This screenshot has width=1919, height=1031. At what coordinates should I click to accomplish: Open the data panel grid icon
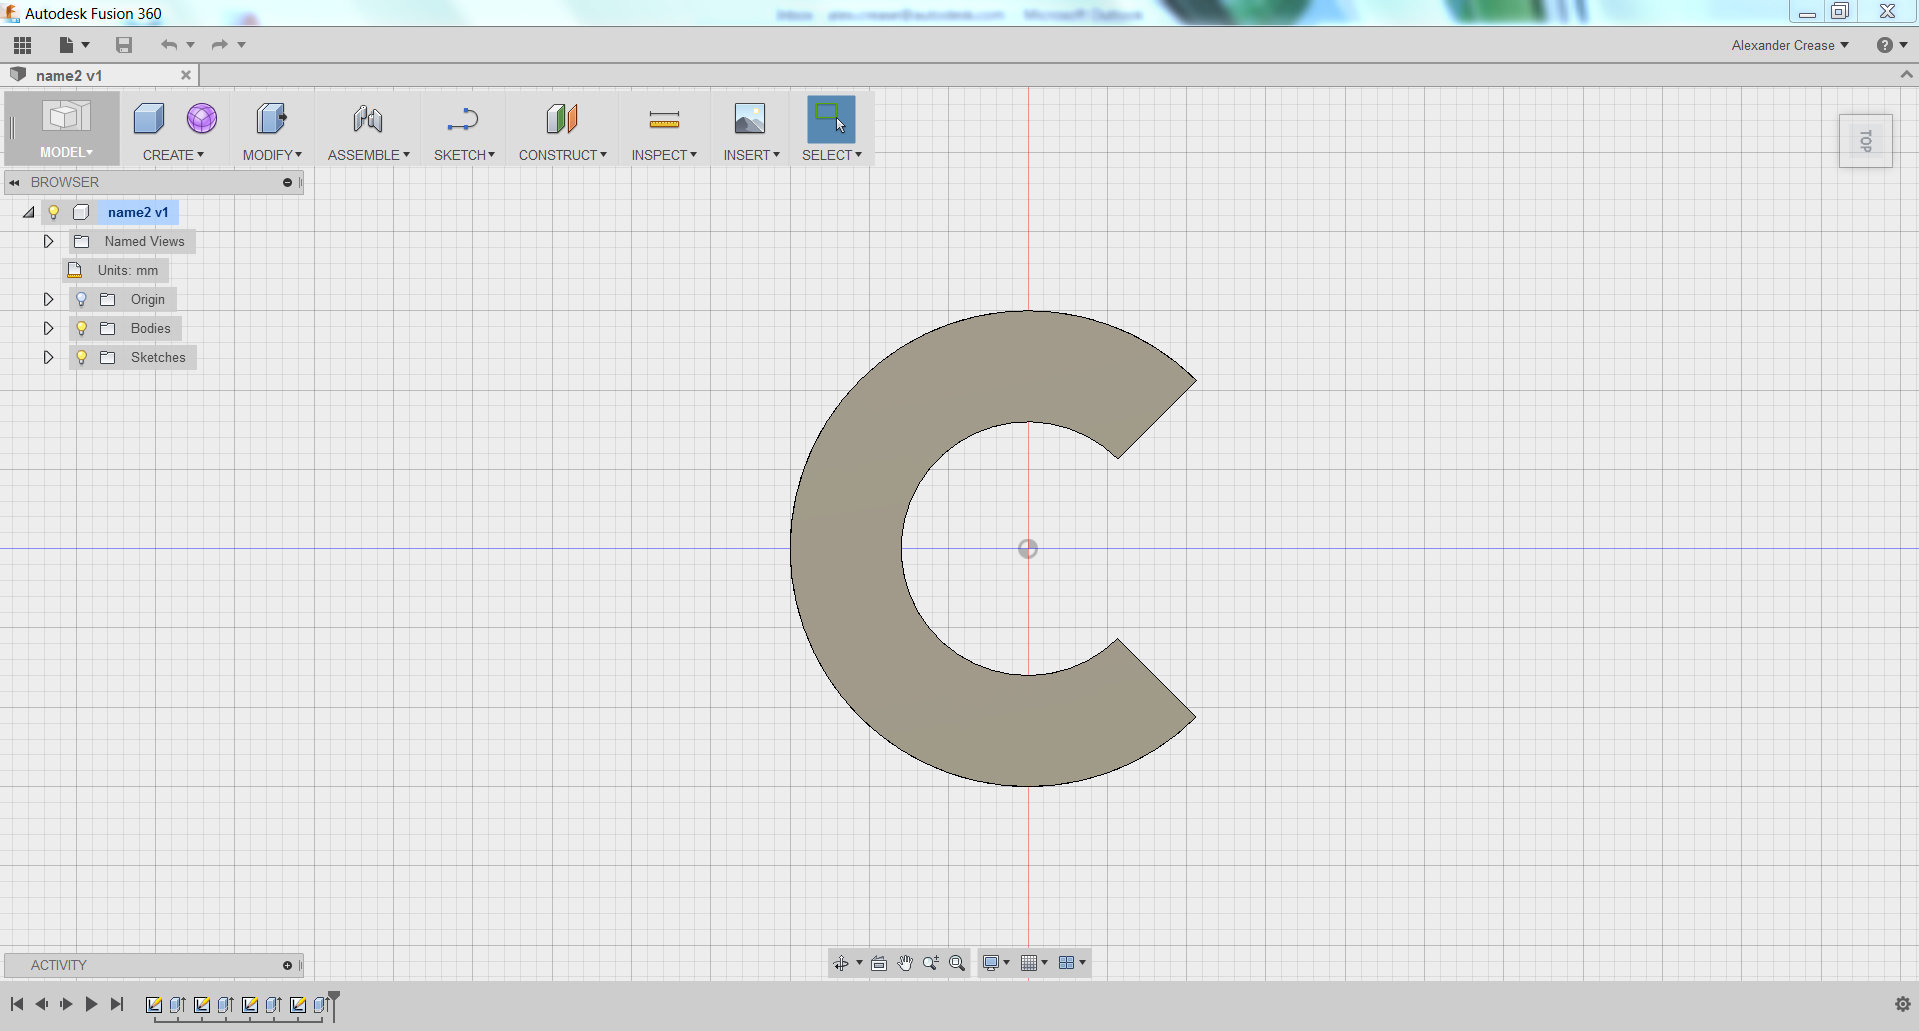tap(22, 45)
